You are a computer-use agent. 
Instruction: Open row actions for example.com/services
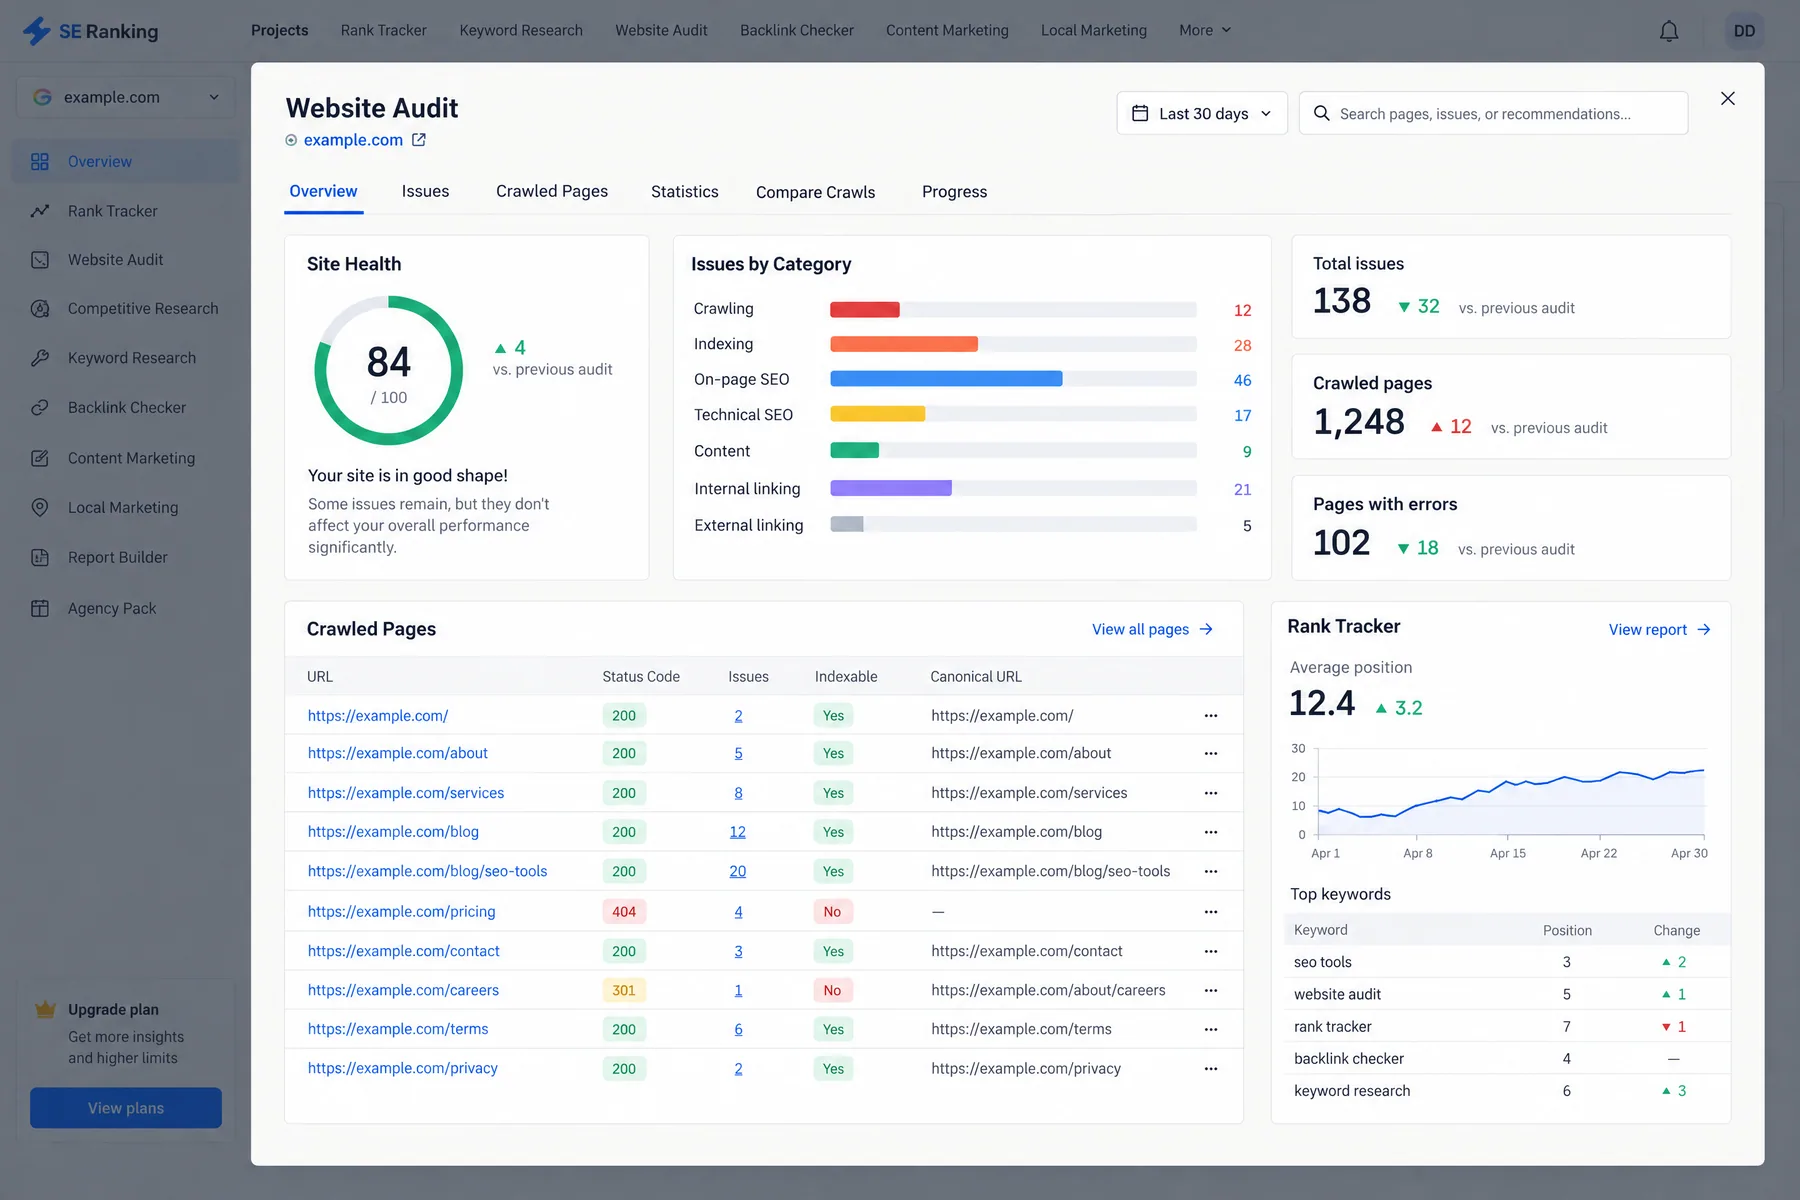[1211, 793]
